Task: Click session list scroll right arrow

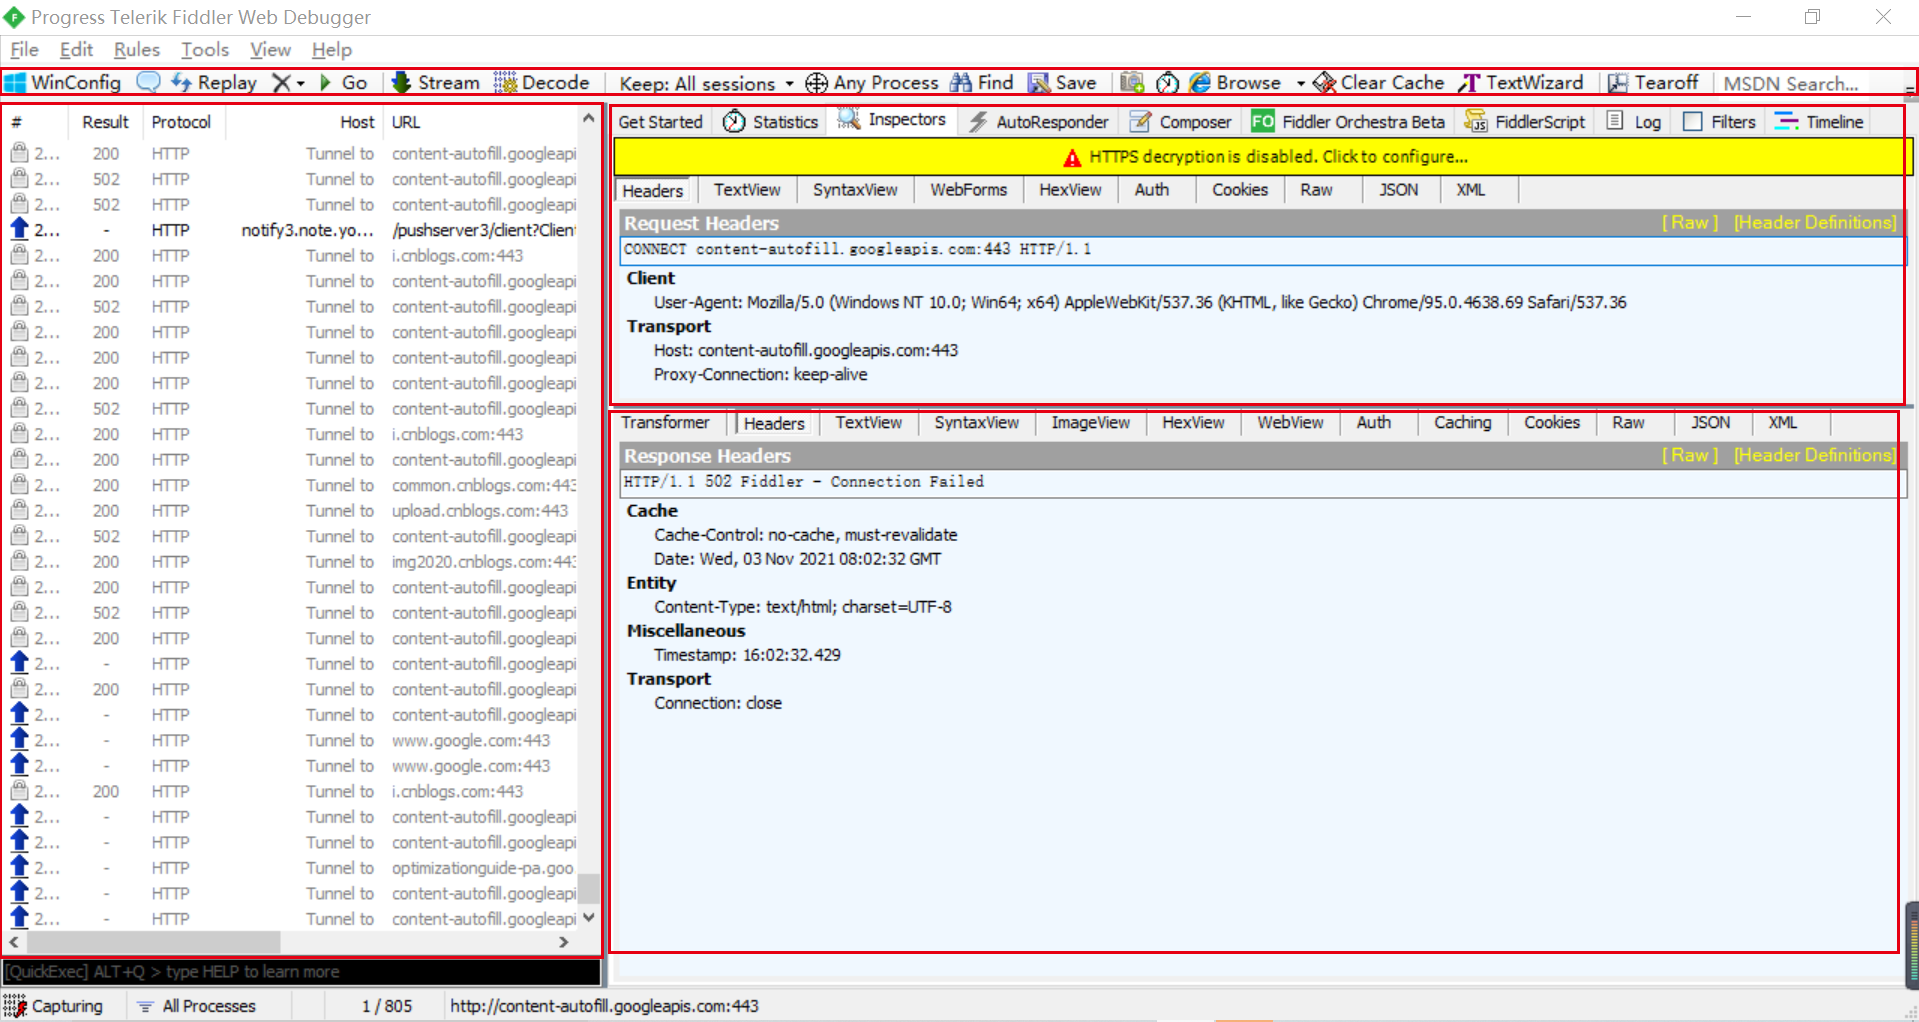Action: [564, 942]
